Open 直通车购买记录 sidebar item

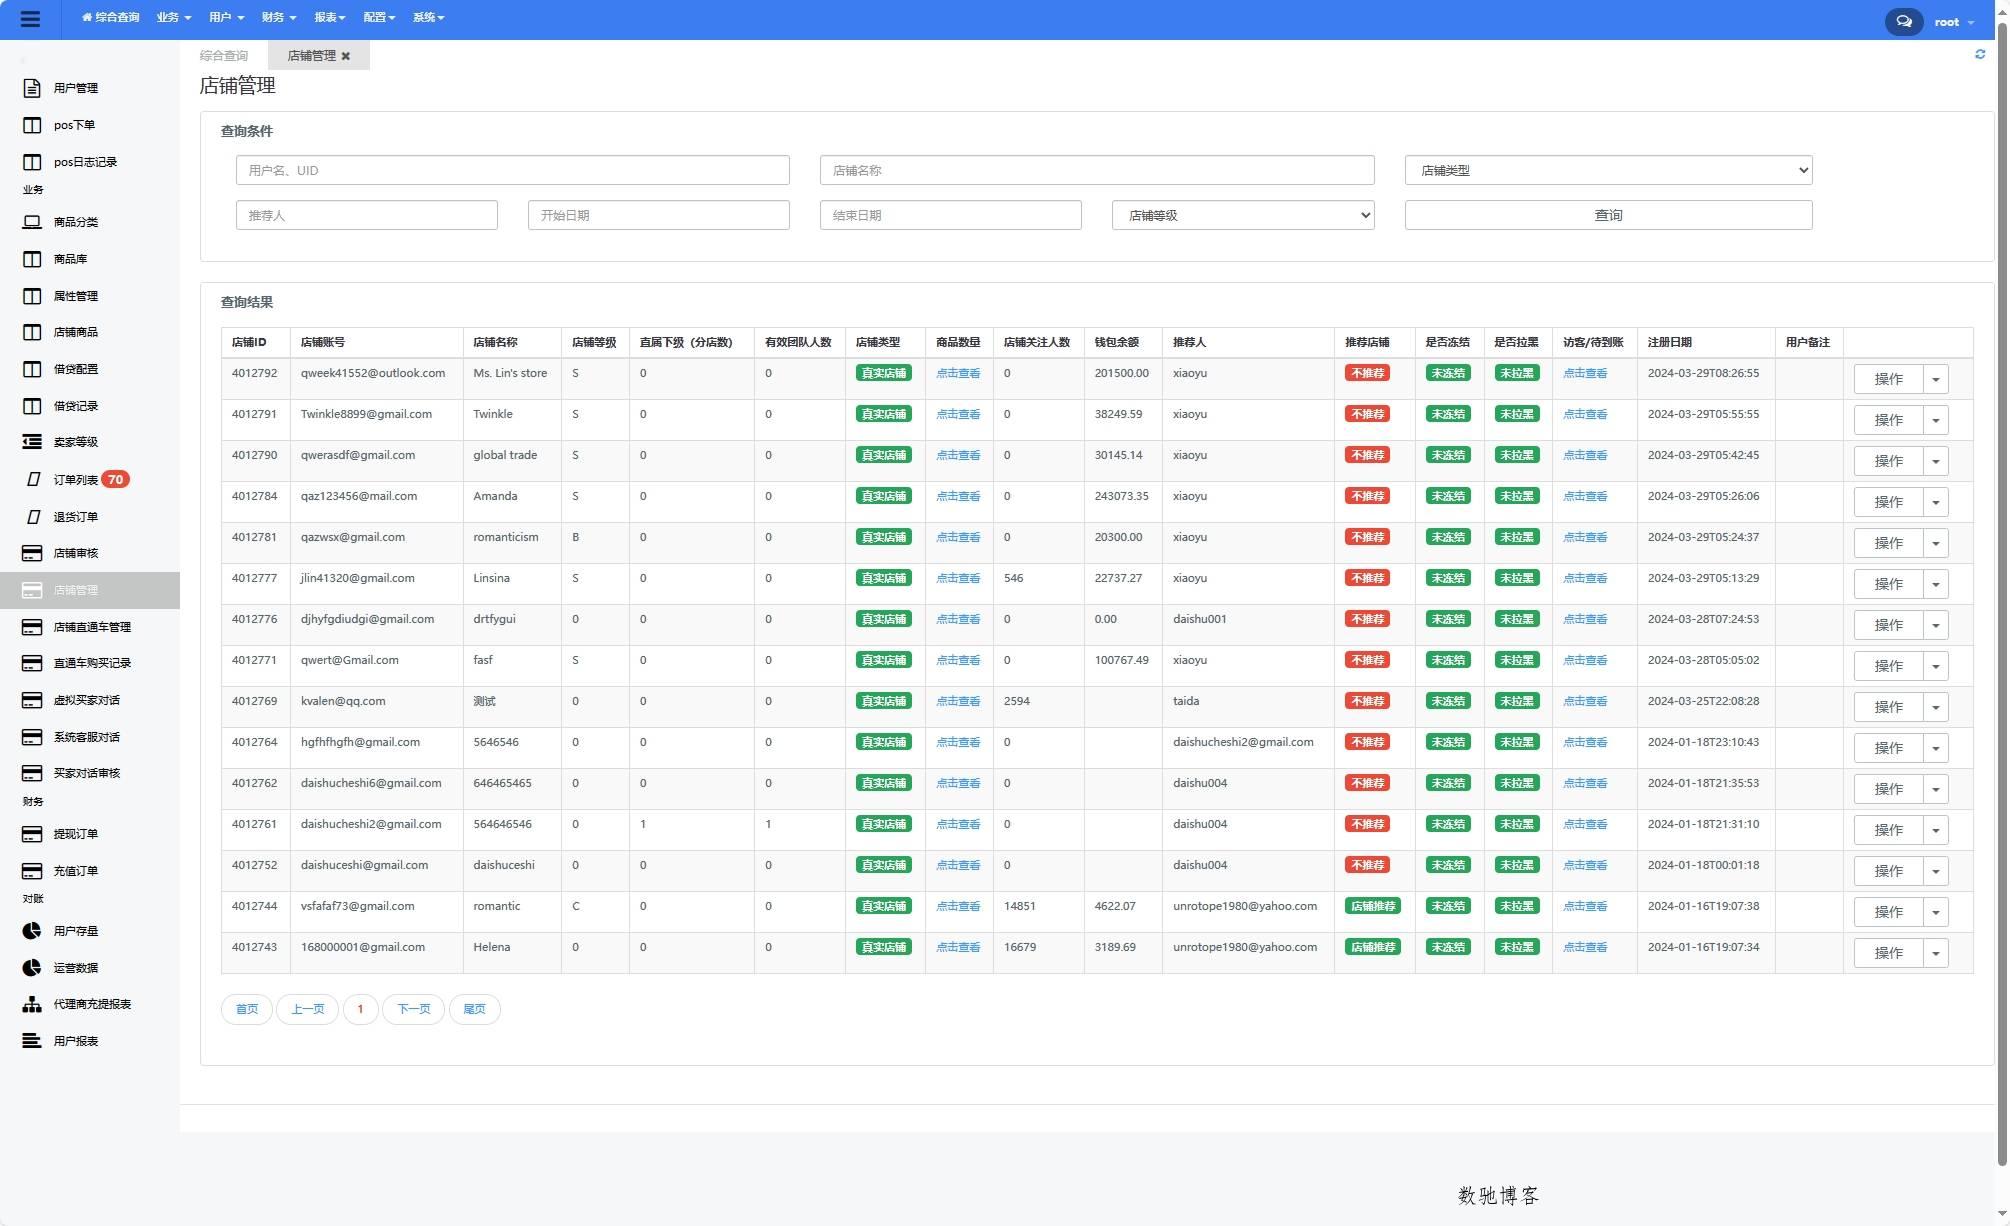coord(92,663)
